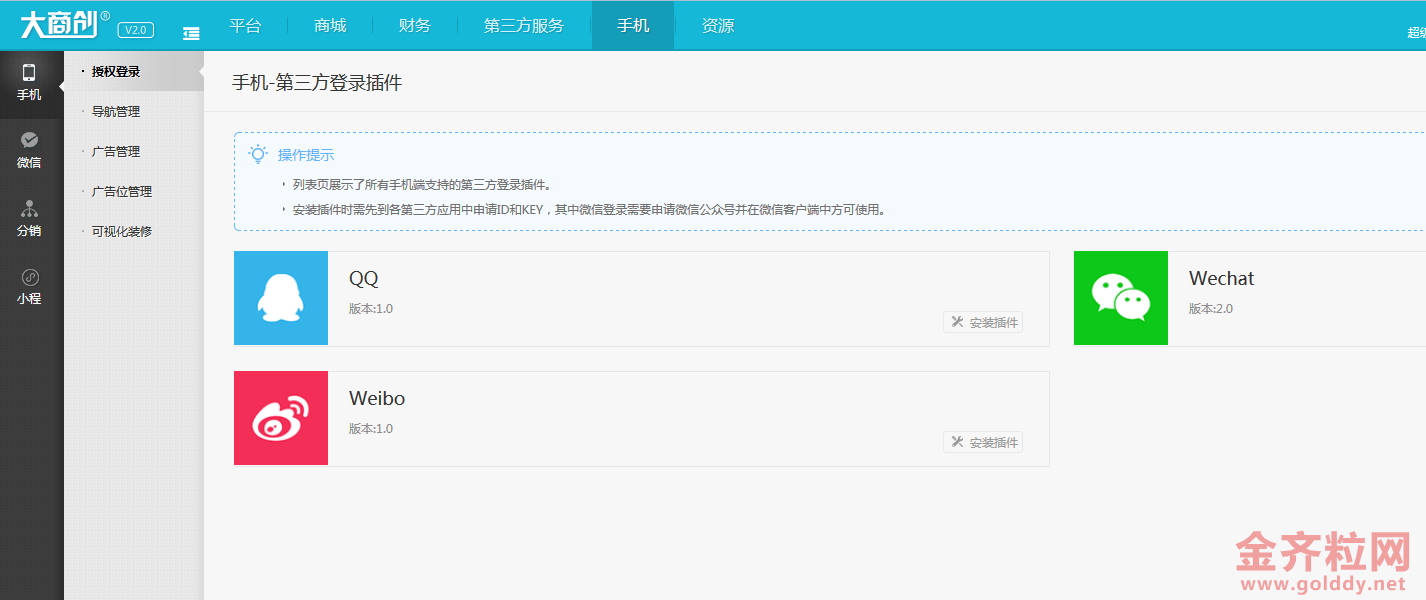Click the 大商创 logo
Viewport: 1426px width, 600px height.
tap(64, 24)
